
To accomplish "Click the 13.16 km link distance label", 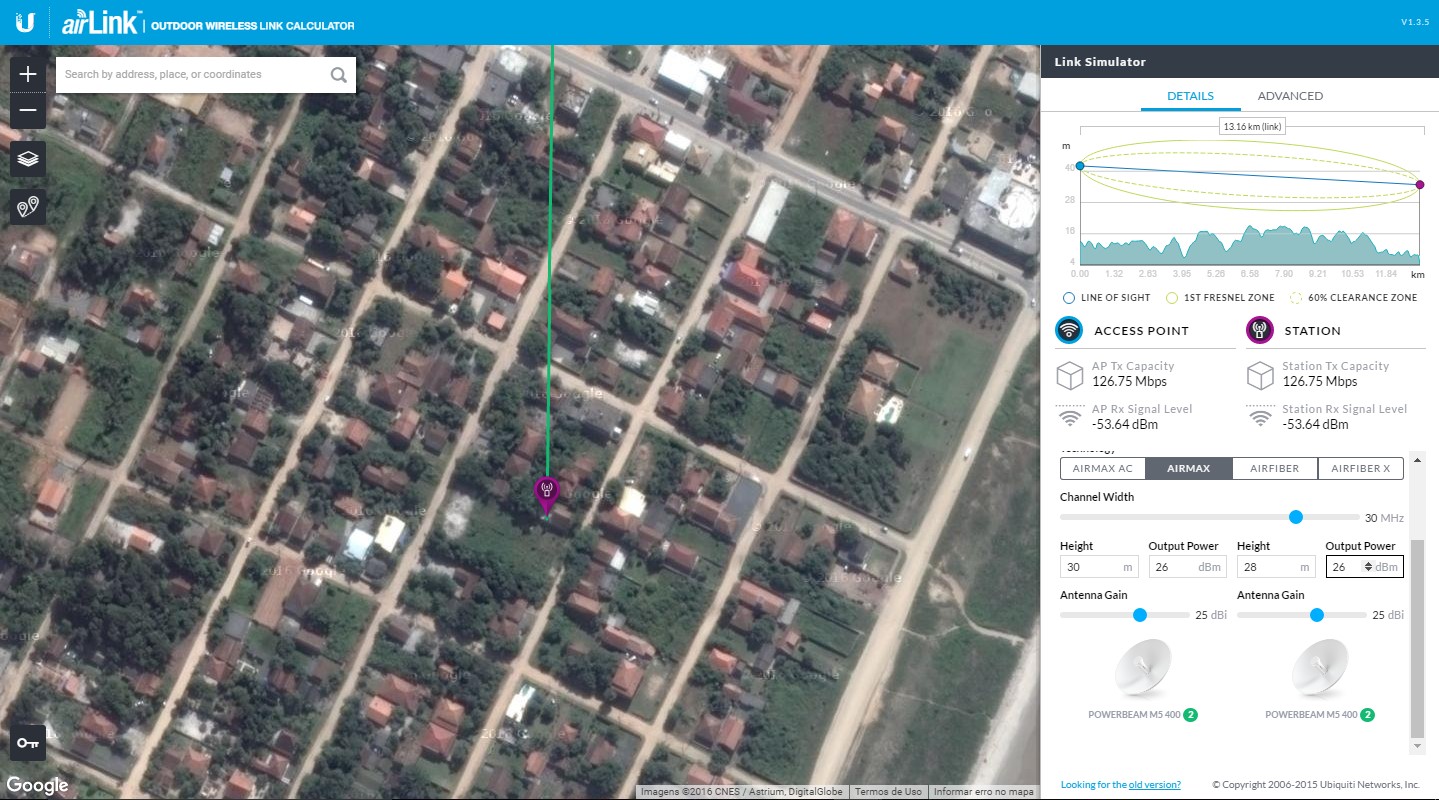I will point(1252,126).
